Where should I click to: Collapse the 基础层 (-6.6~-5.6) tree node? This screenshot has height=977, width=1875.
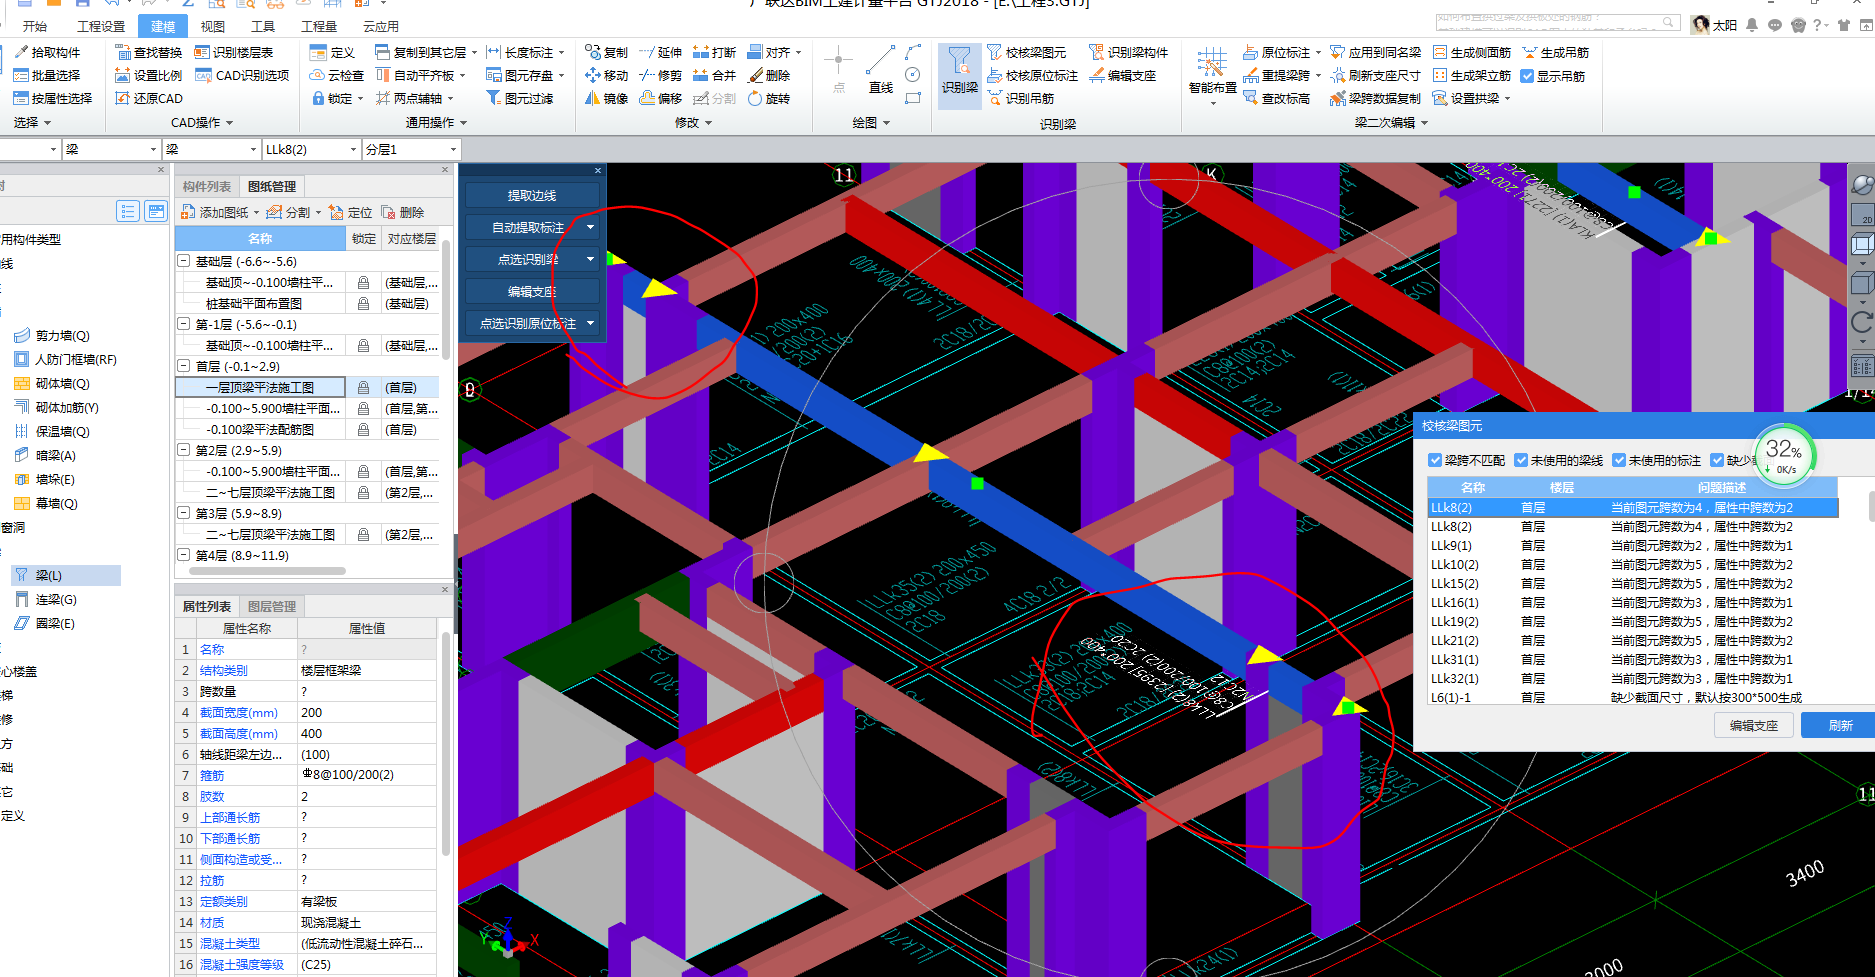click(x=184, y=261)
